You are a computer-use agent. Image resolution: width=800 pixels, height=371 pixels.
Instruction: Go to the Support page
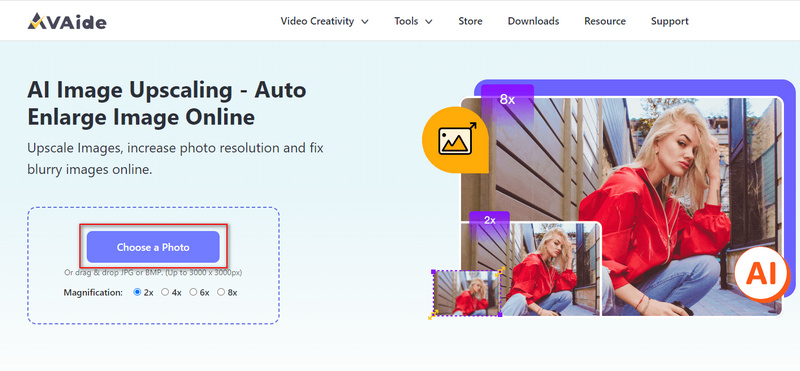pyautogui.click(x=669, y=21)
